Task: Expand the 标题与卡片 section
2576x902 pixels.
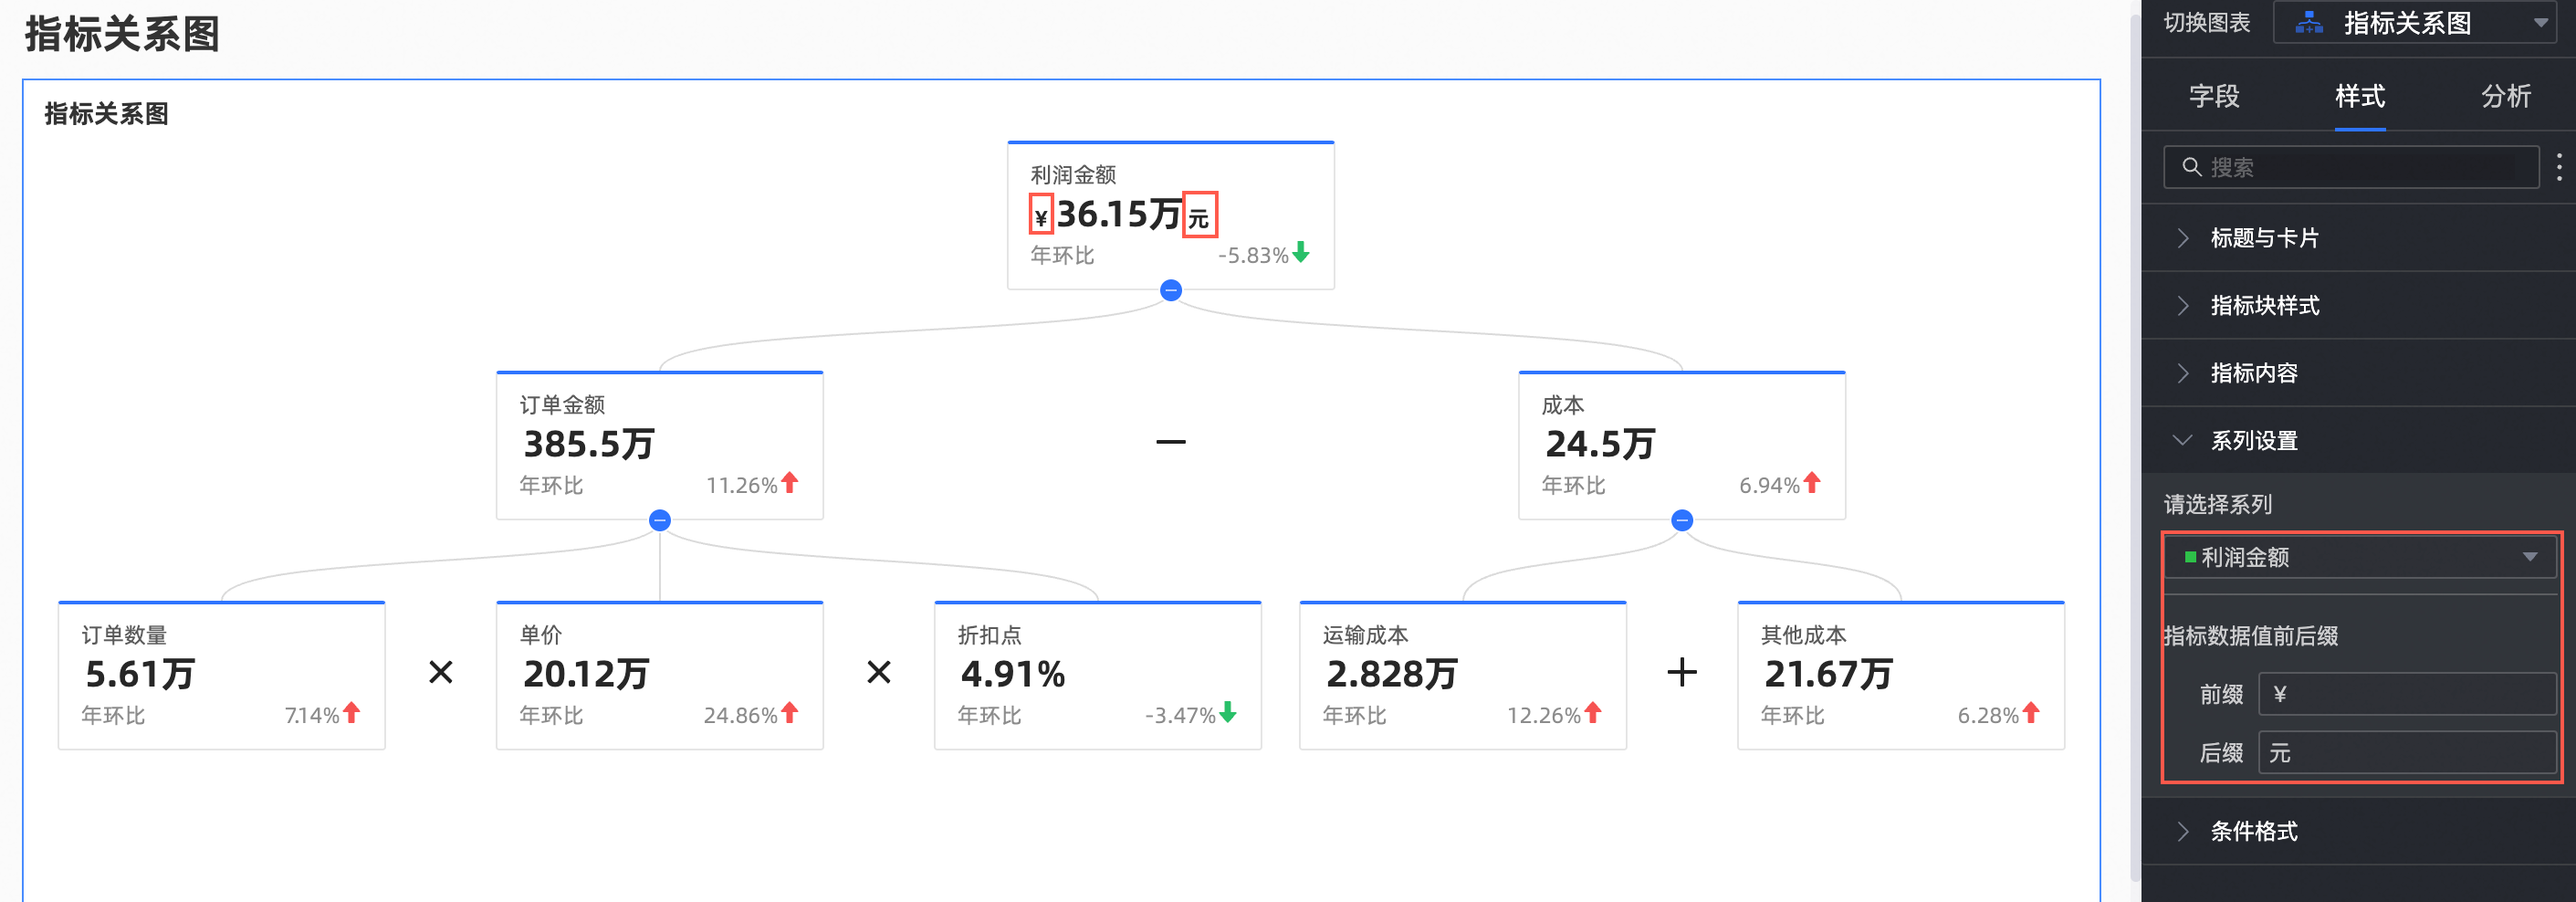Action: (x=2358, y=238)
